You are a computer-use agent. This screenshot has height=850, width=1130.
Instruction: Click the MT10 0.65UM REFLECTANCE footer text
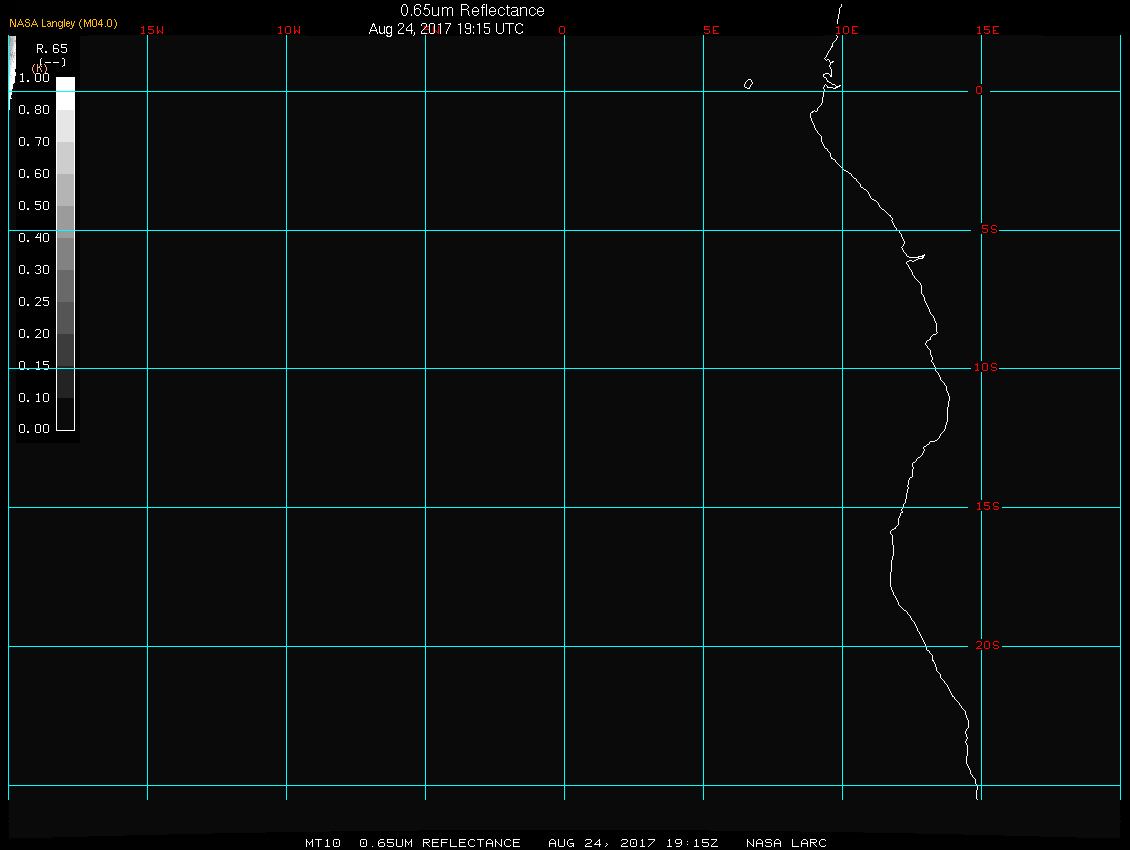412,843
